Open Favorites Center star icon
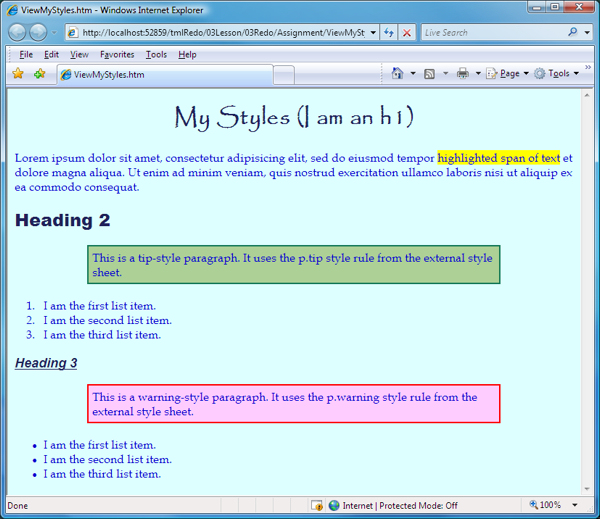 click(x=18, y=73)
